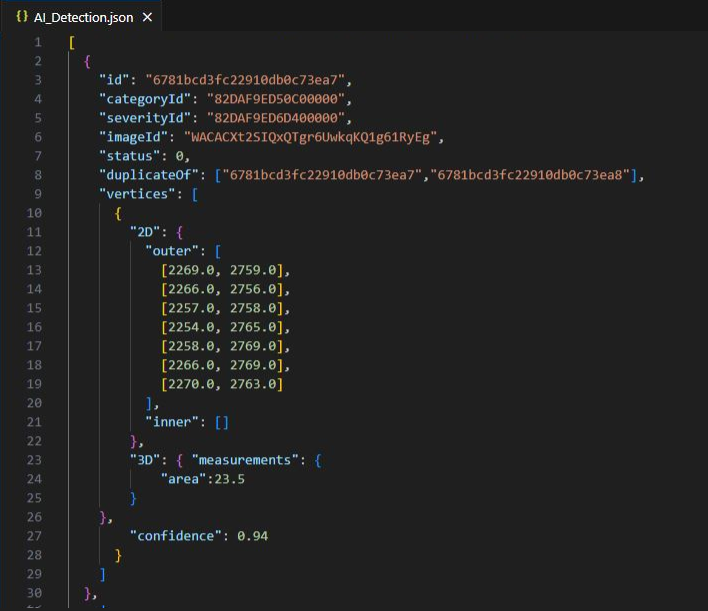Click the "measurements" key
The width and height of the screenshot is (708, 611).
click(x=245, y=460)
